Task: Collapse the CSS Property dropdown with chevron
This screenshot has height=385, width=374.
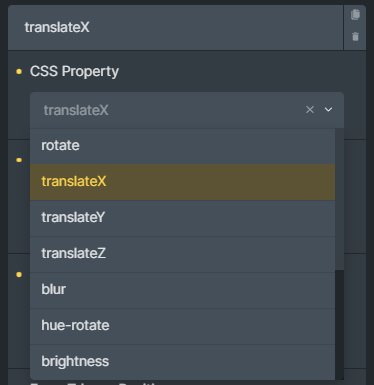Action: pyautogui.click(x=328, y=110)
